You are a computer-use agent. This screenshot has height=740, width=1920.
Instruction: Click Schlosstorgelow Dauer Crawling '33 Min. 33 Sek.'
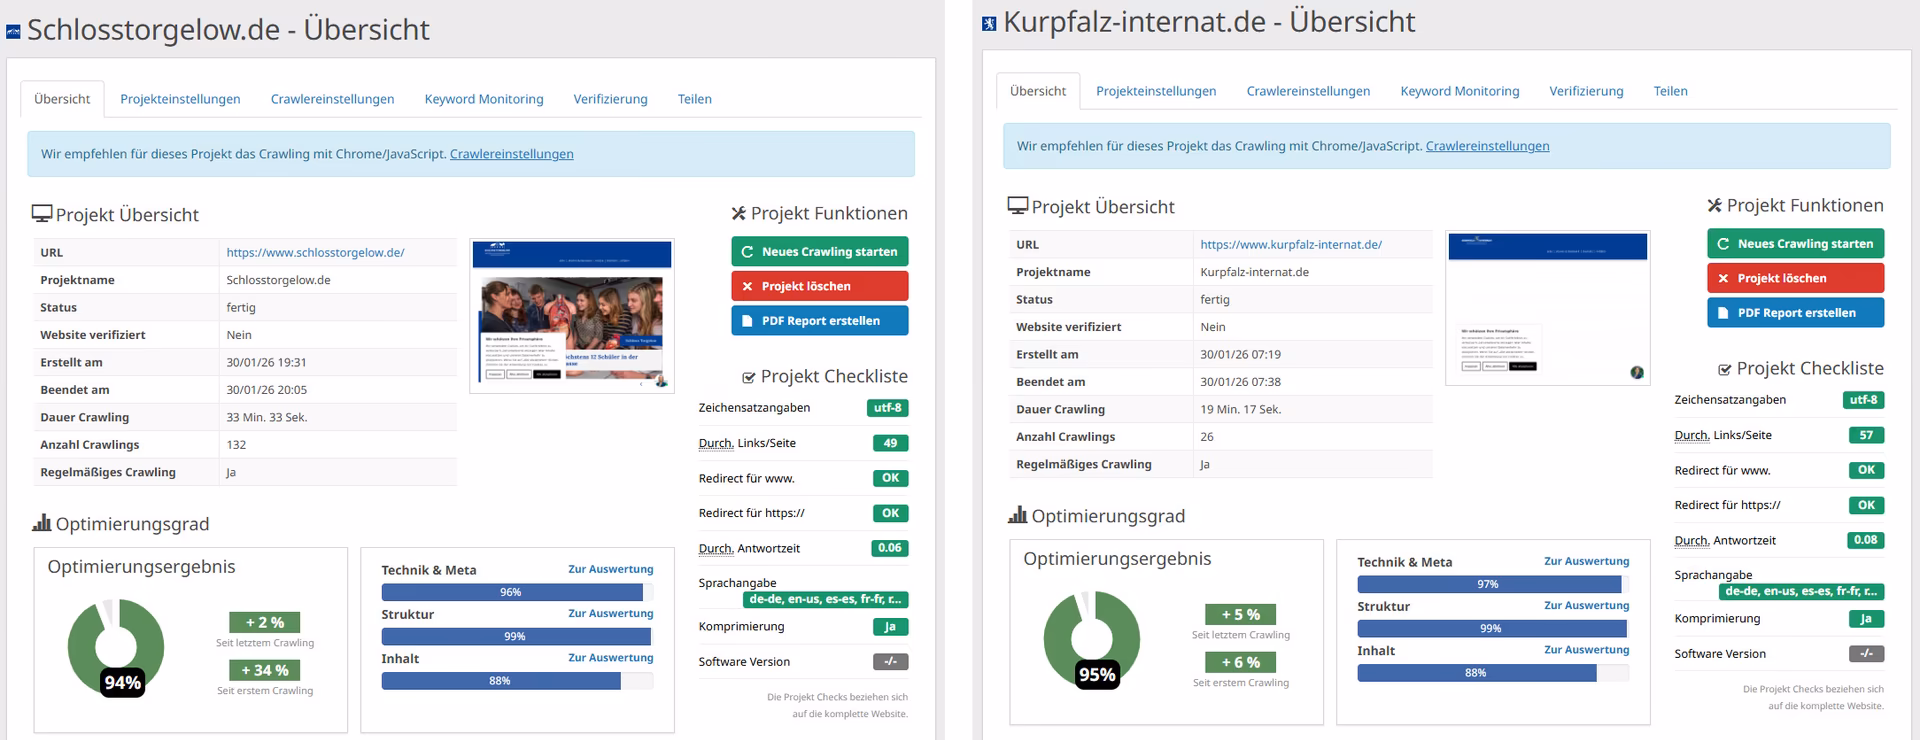tap(266, 418)
